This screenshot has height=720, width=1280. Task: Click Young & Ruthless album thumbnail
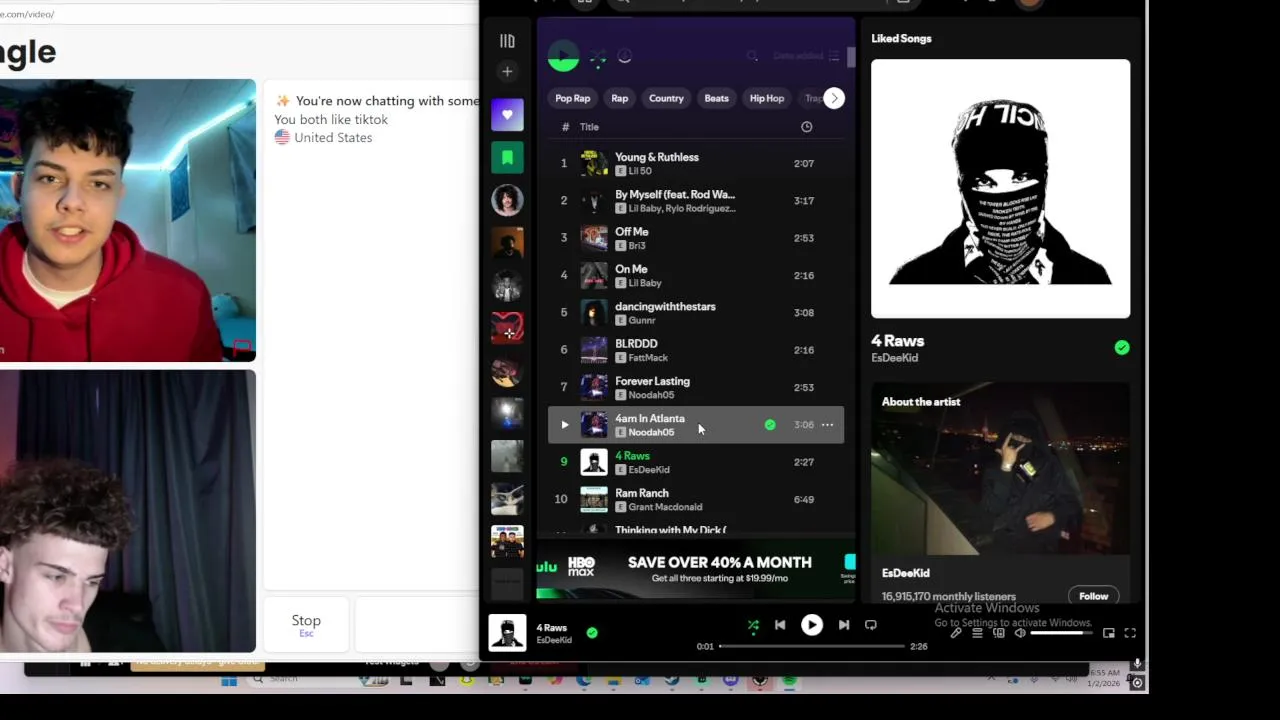point(594,163)
